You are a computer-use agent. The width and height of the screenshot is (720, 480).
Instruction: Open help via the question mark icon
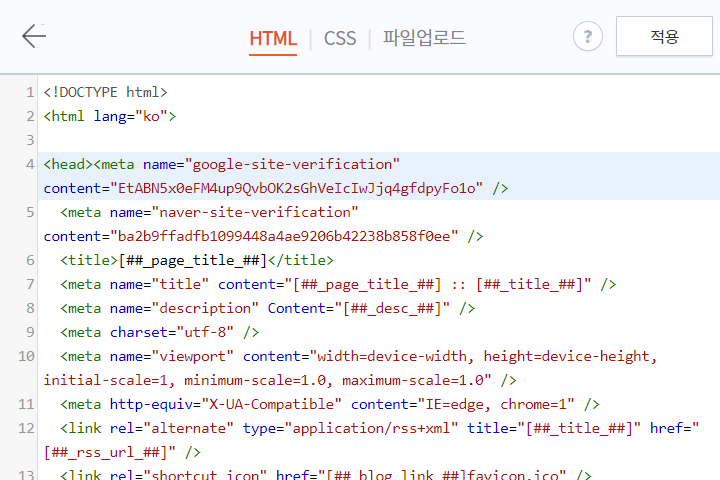[588, 36]
